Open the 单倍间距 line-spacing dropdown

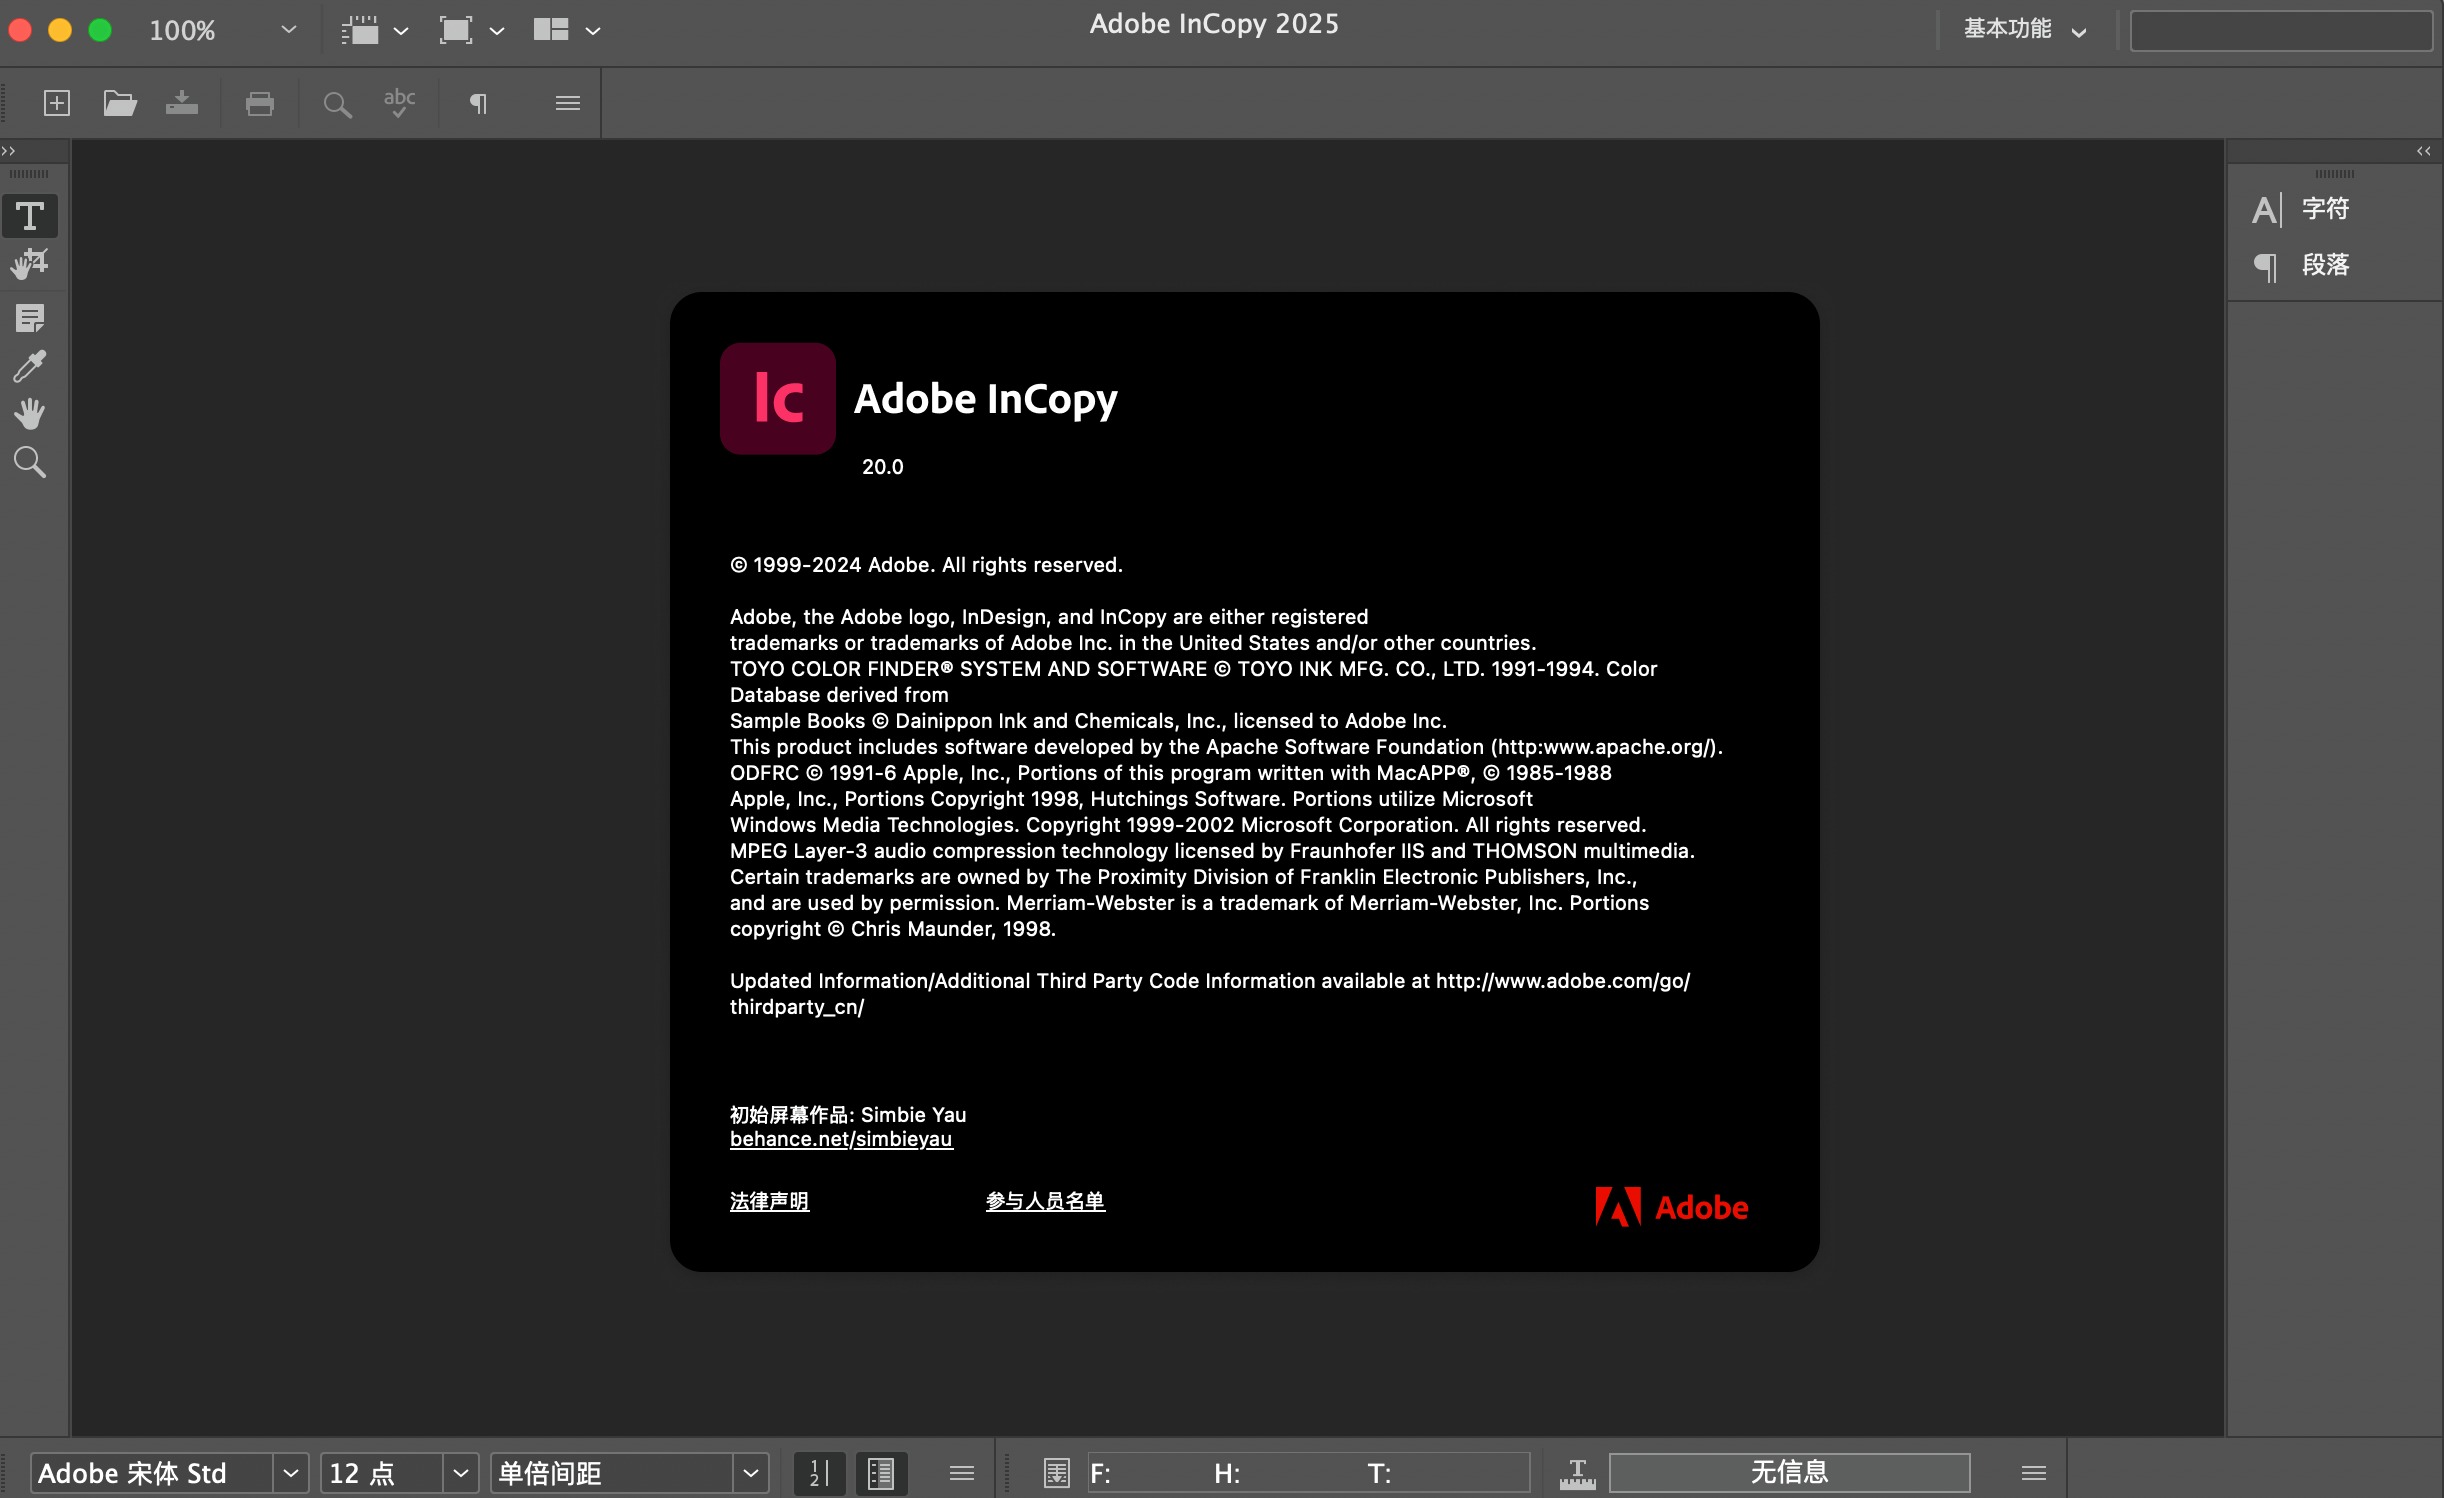(x=750, y=1472)
